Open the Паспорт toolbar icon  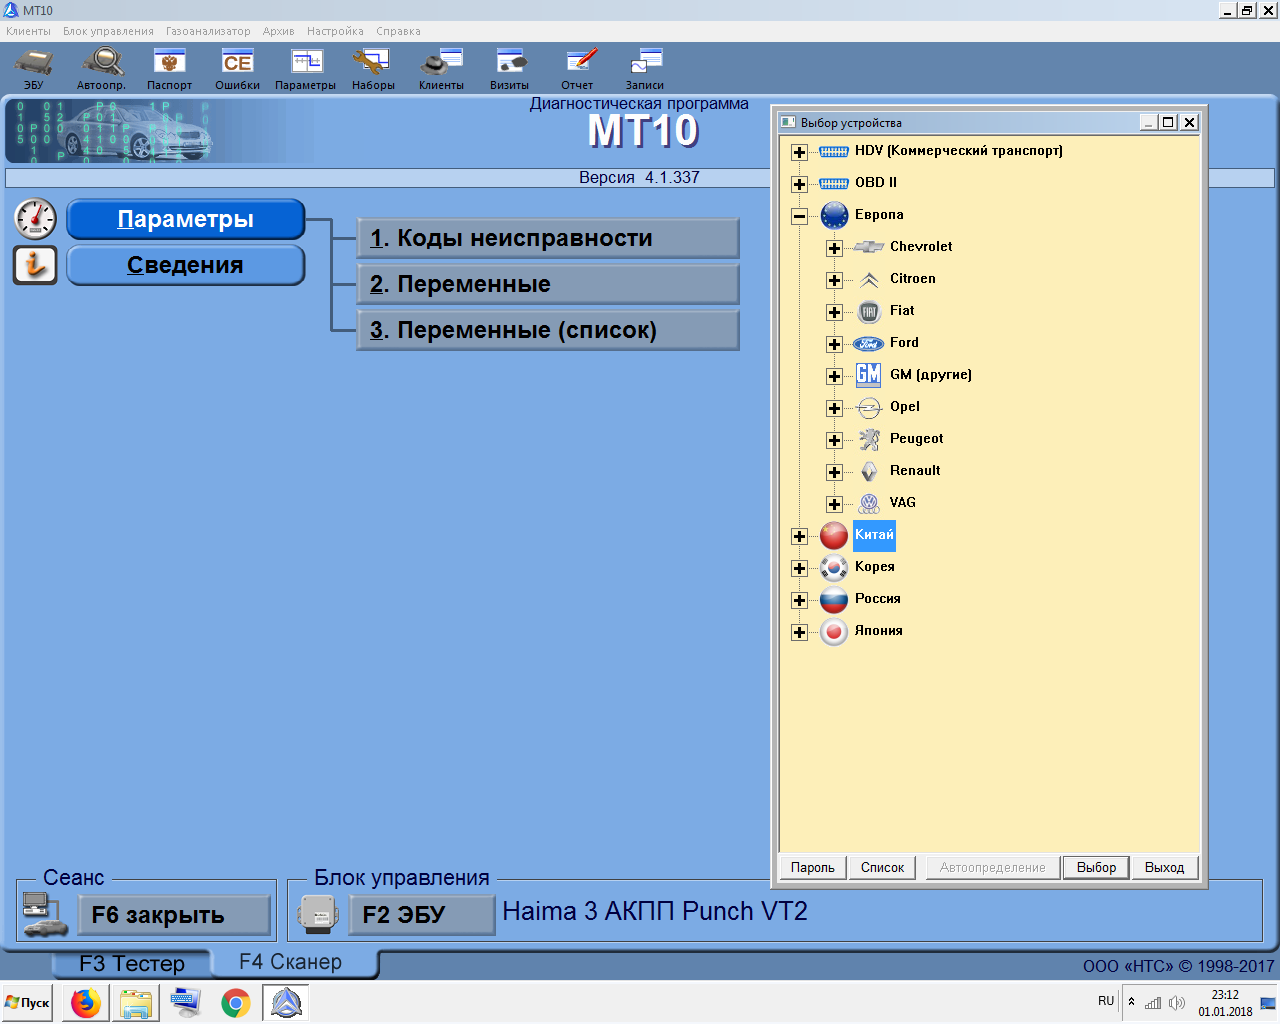pos(169,68)
